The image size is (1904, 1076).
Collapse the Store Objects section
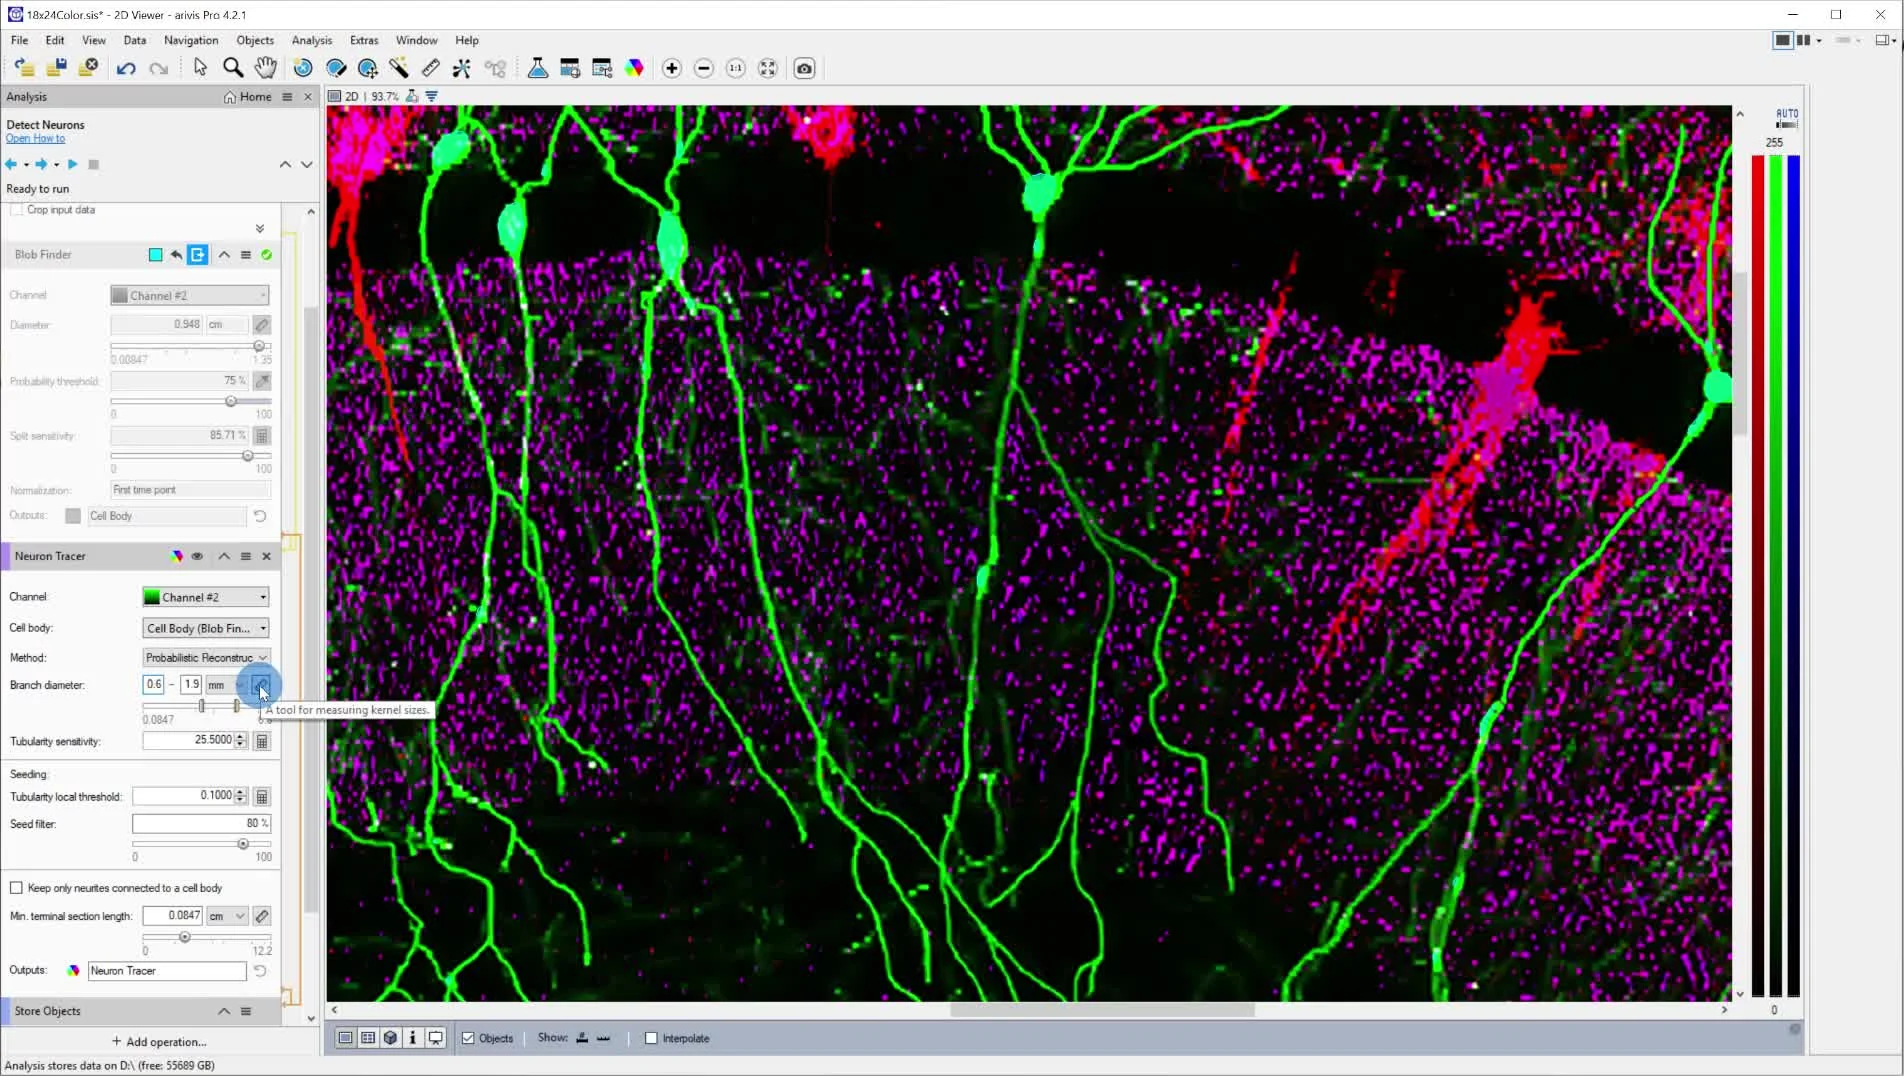[224, 1011]
